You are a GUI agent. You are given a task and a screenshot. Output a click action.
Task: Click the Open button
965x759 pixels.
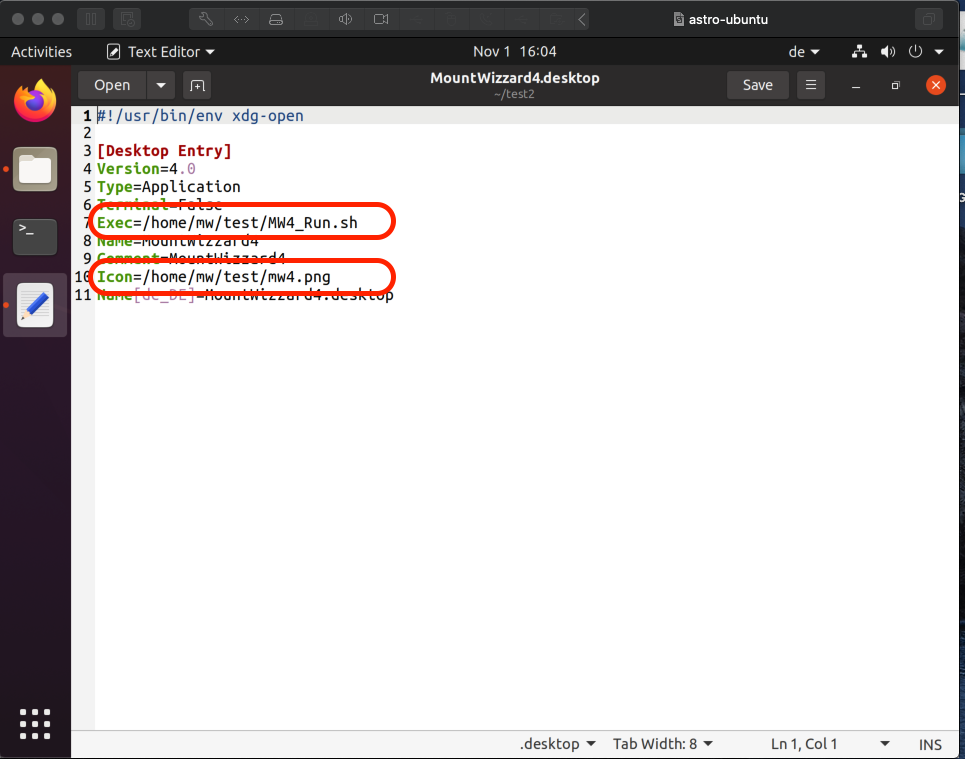click(112, 85)
